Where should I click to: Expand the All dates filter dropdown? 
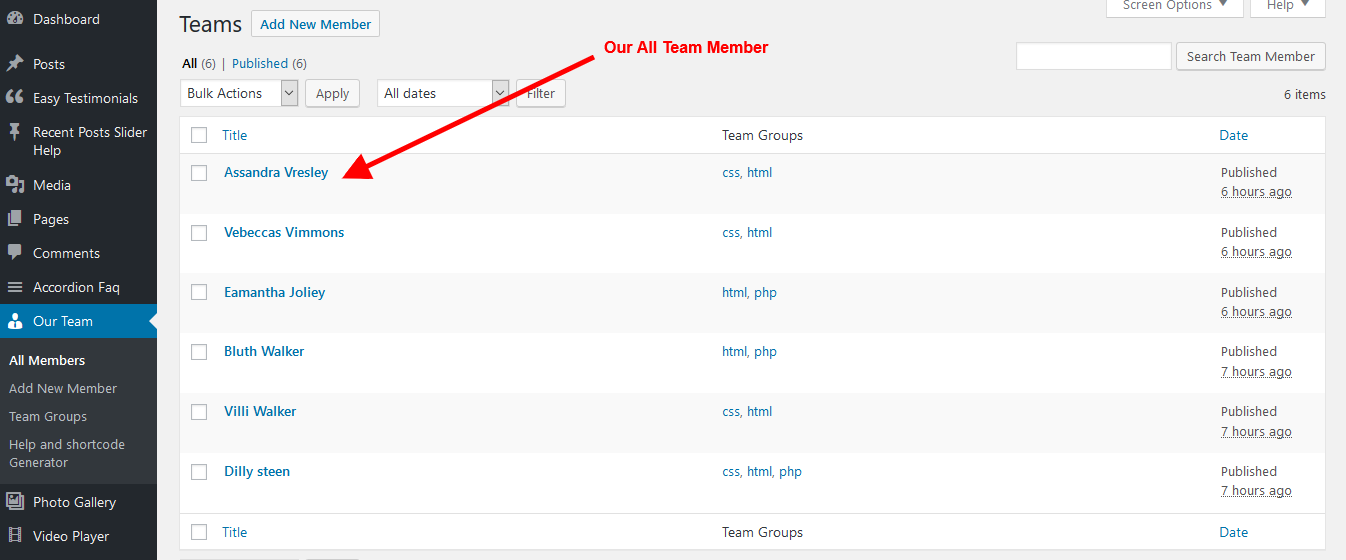tap(443, 93)
